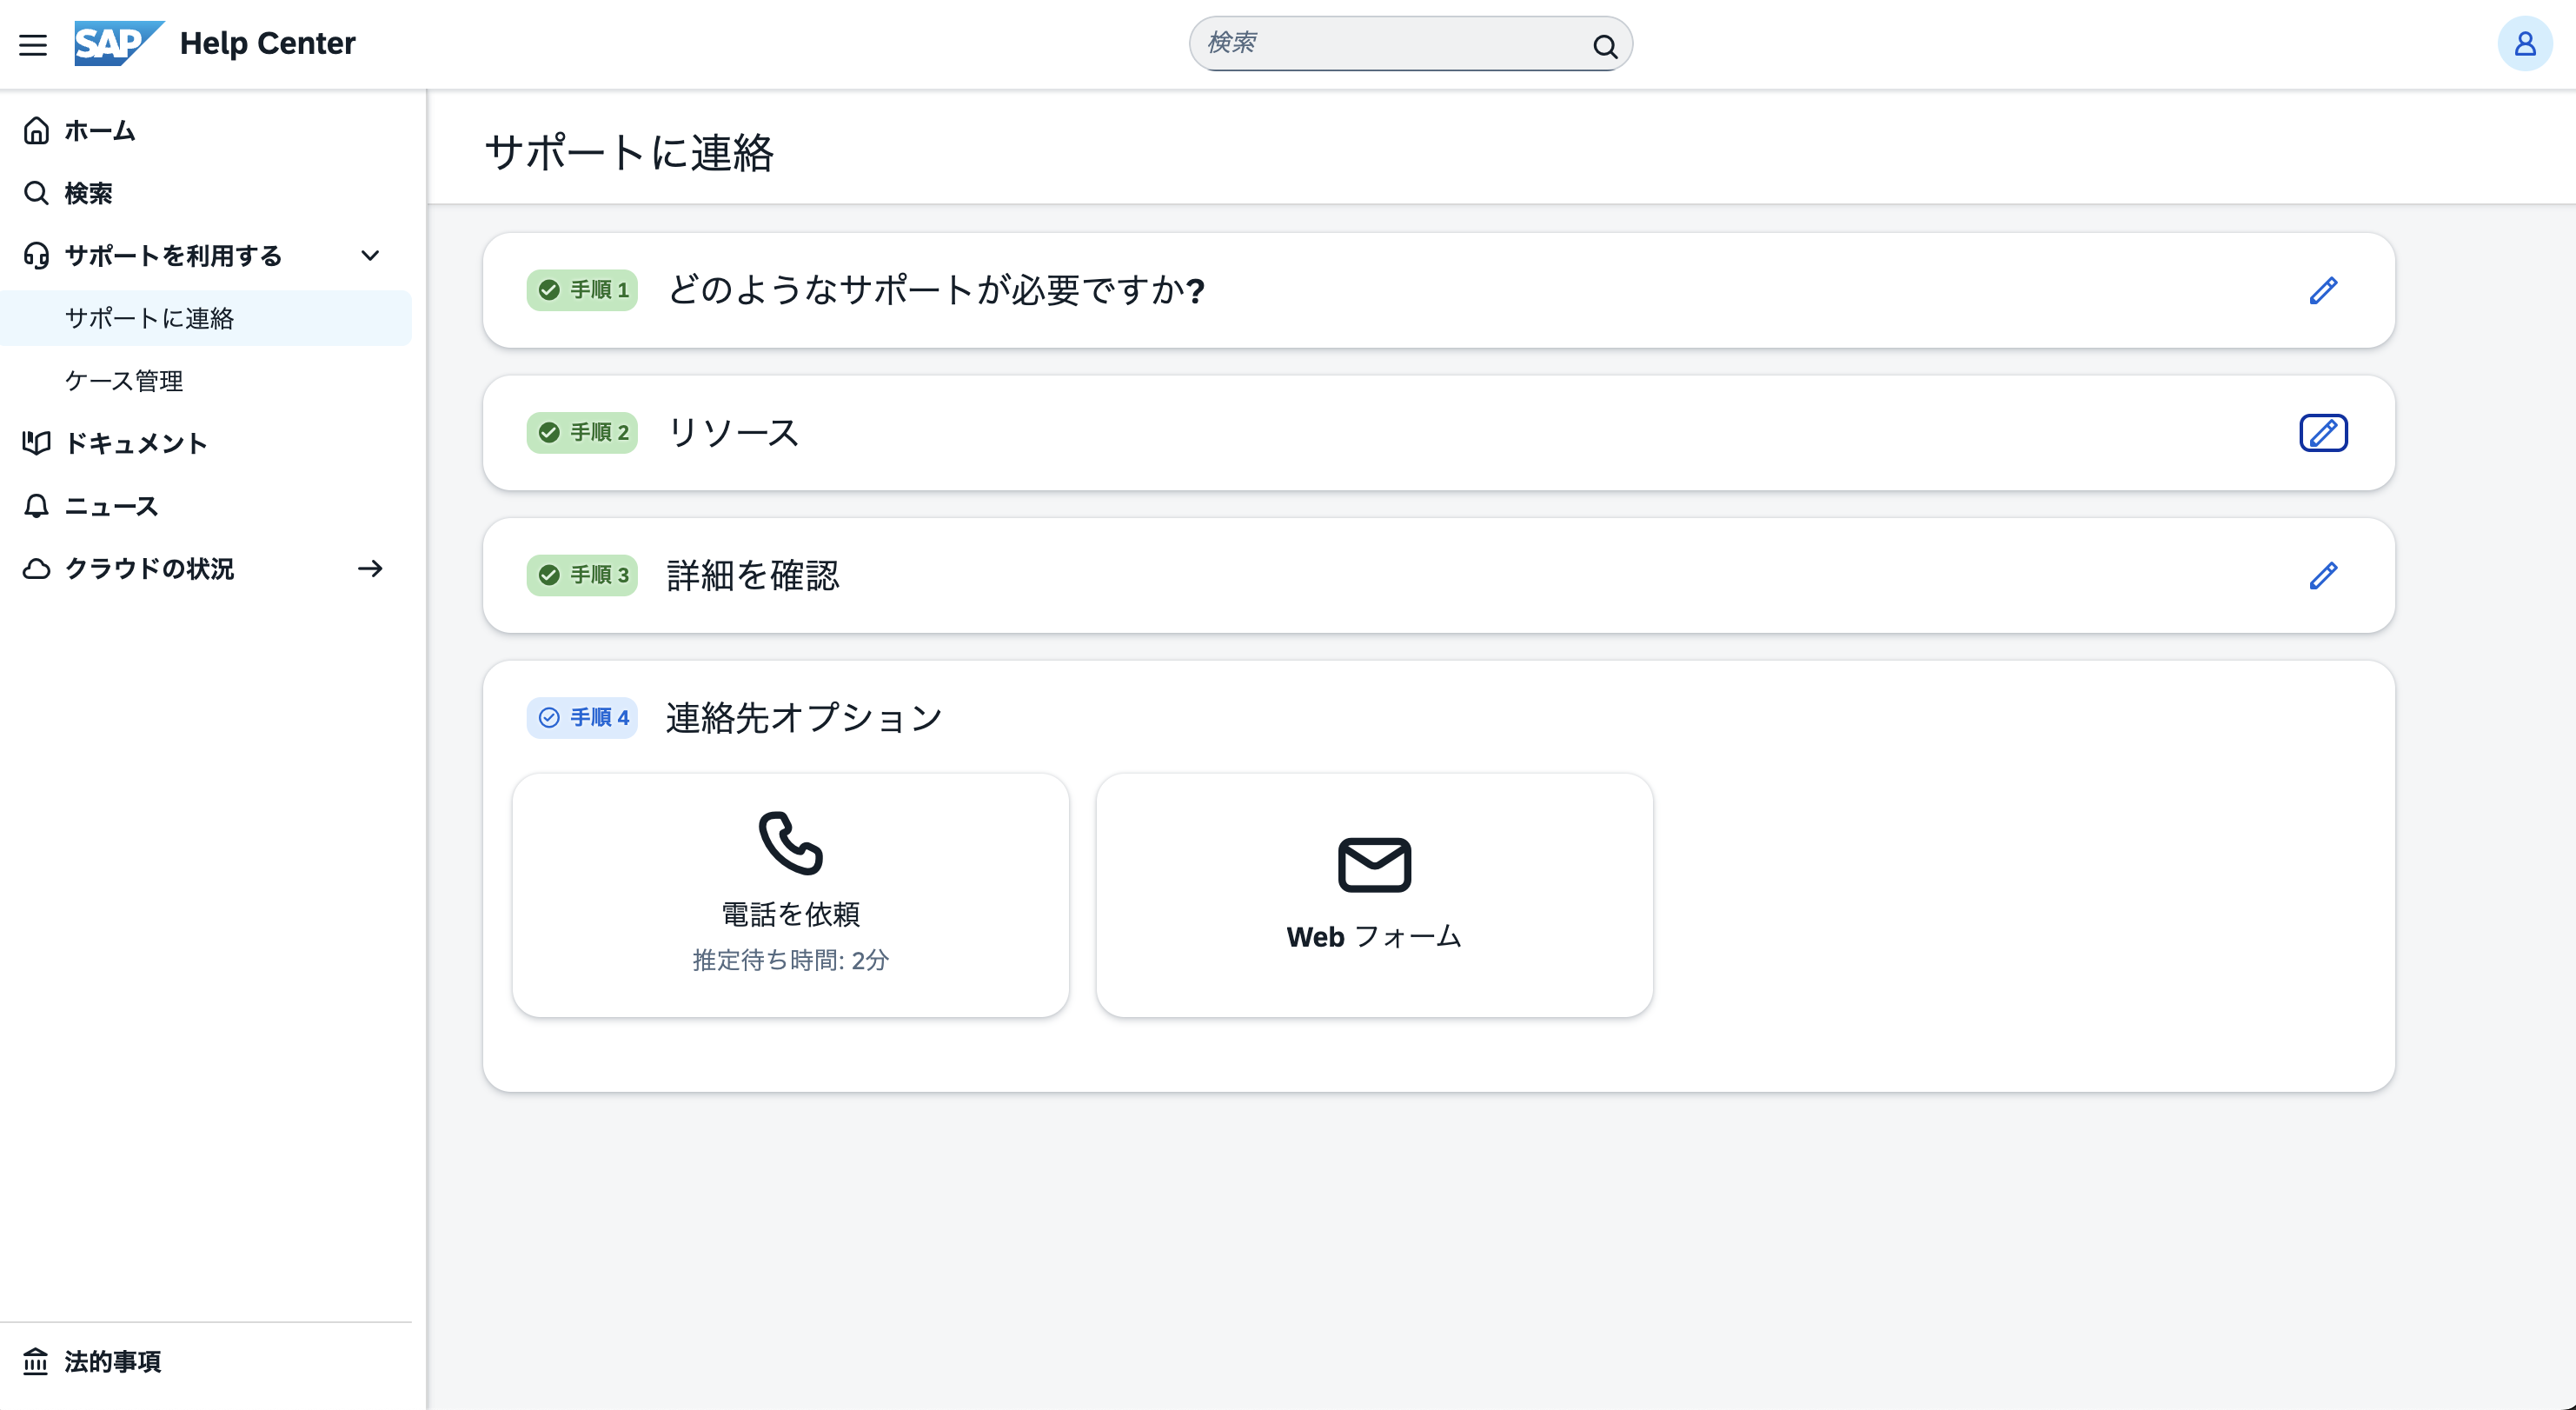This screenshot has width=2576, height=1410.
Task: Open クラウドの状況 arrow link
Action: coord(370,568)
